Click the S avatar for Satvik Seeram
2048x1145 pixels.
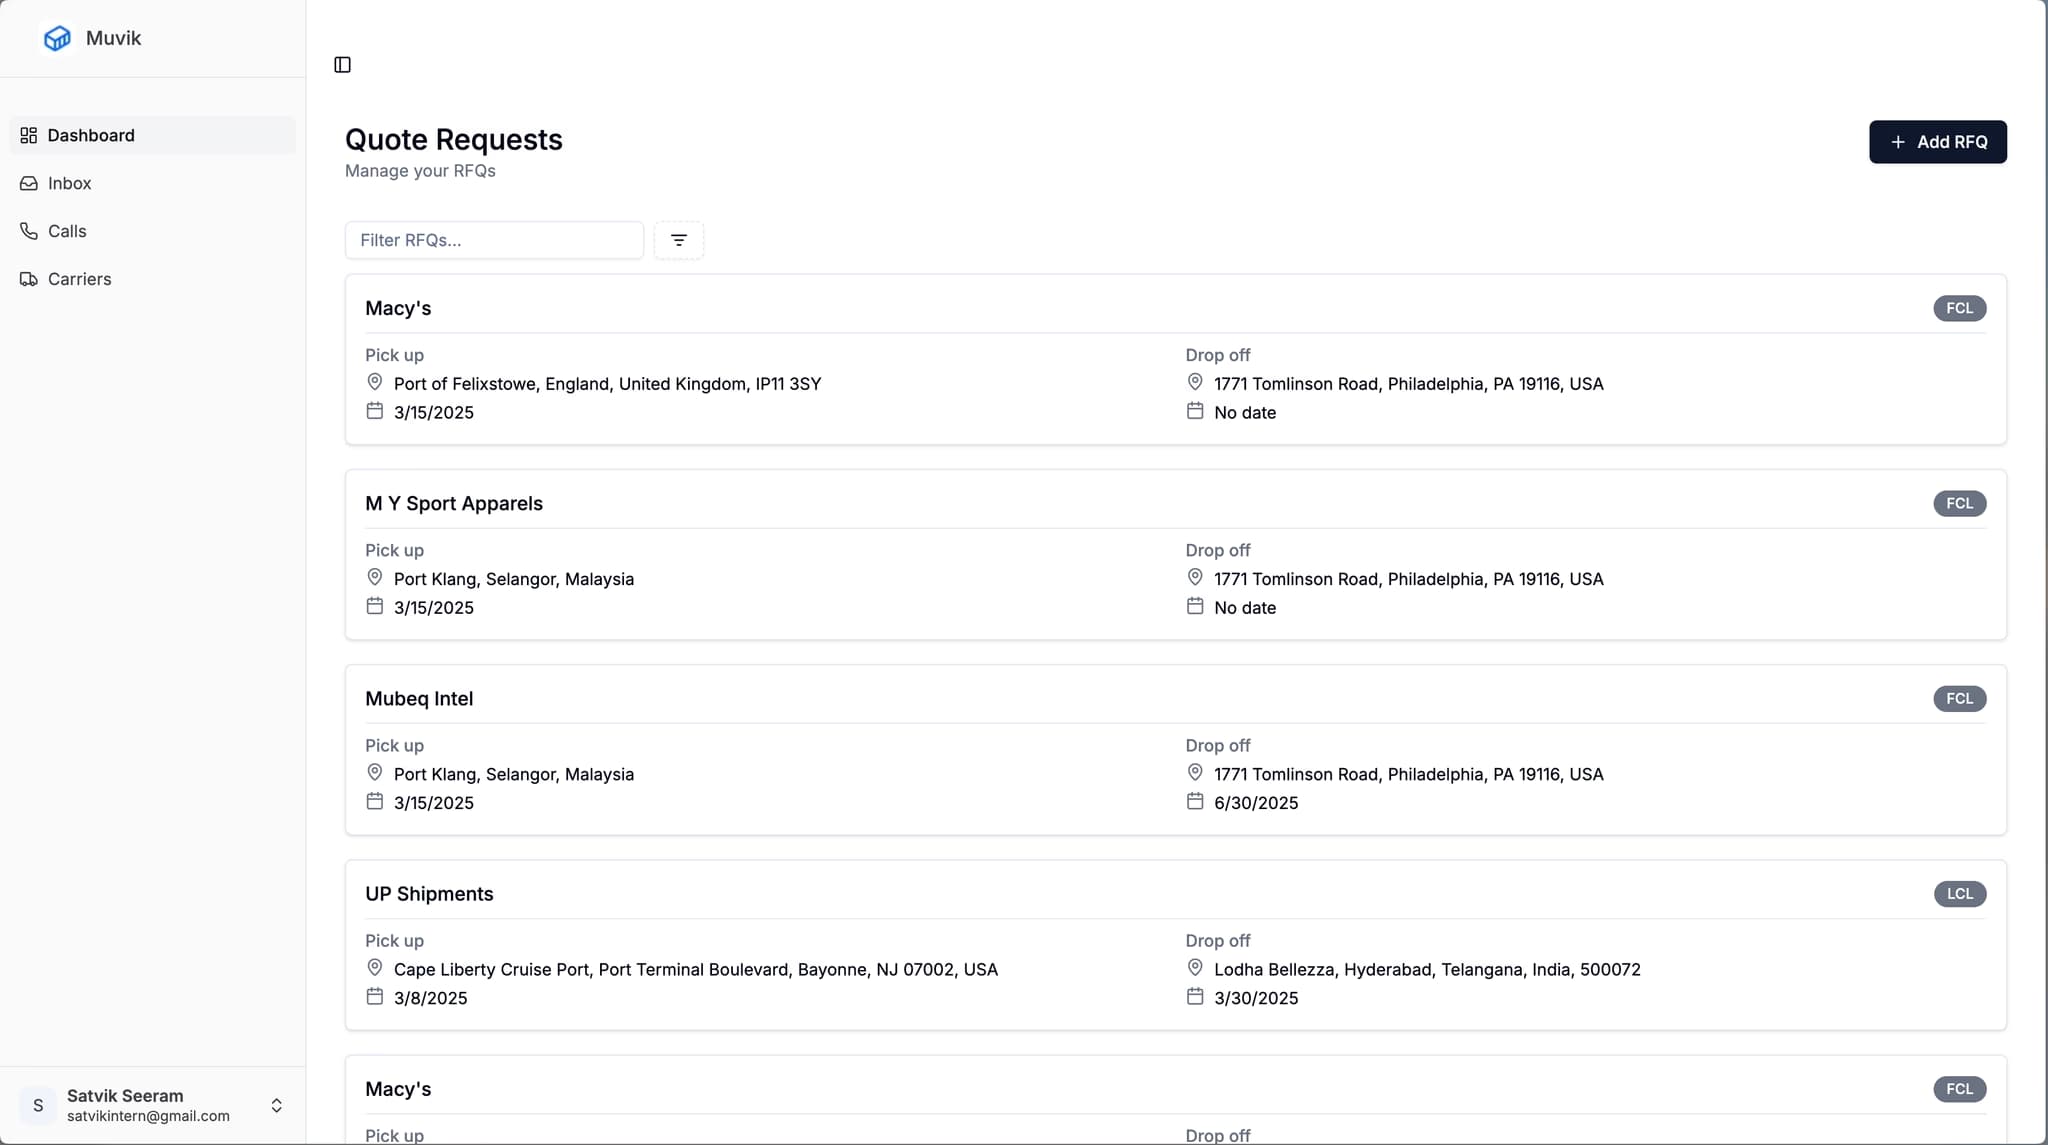pos(38,1105)
